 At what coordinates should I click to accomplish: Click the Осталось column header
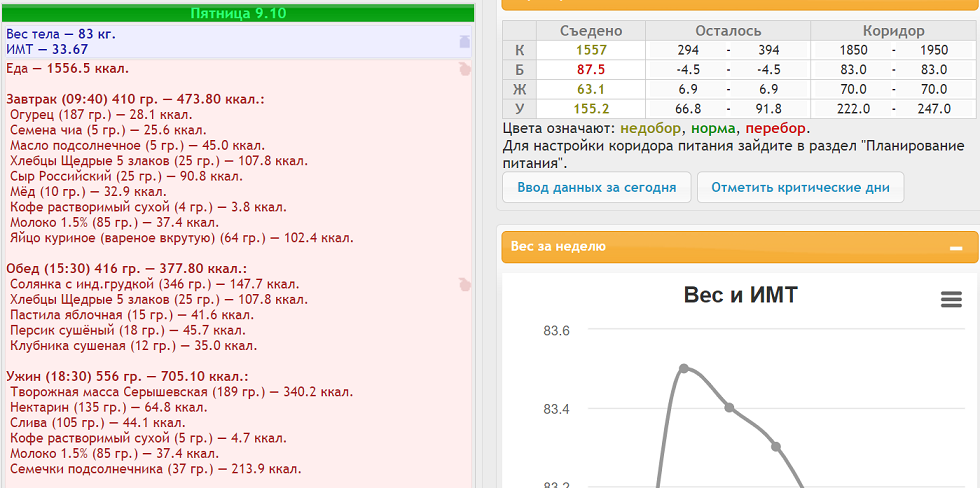(728, 31)
